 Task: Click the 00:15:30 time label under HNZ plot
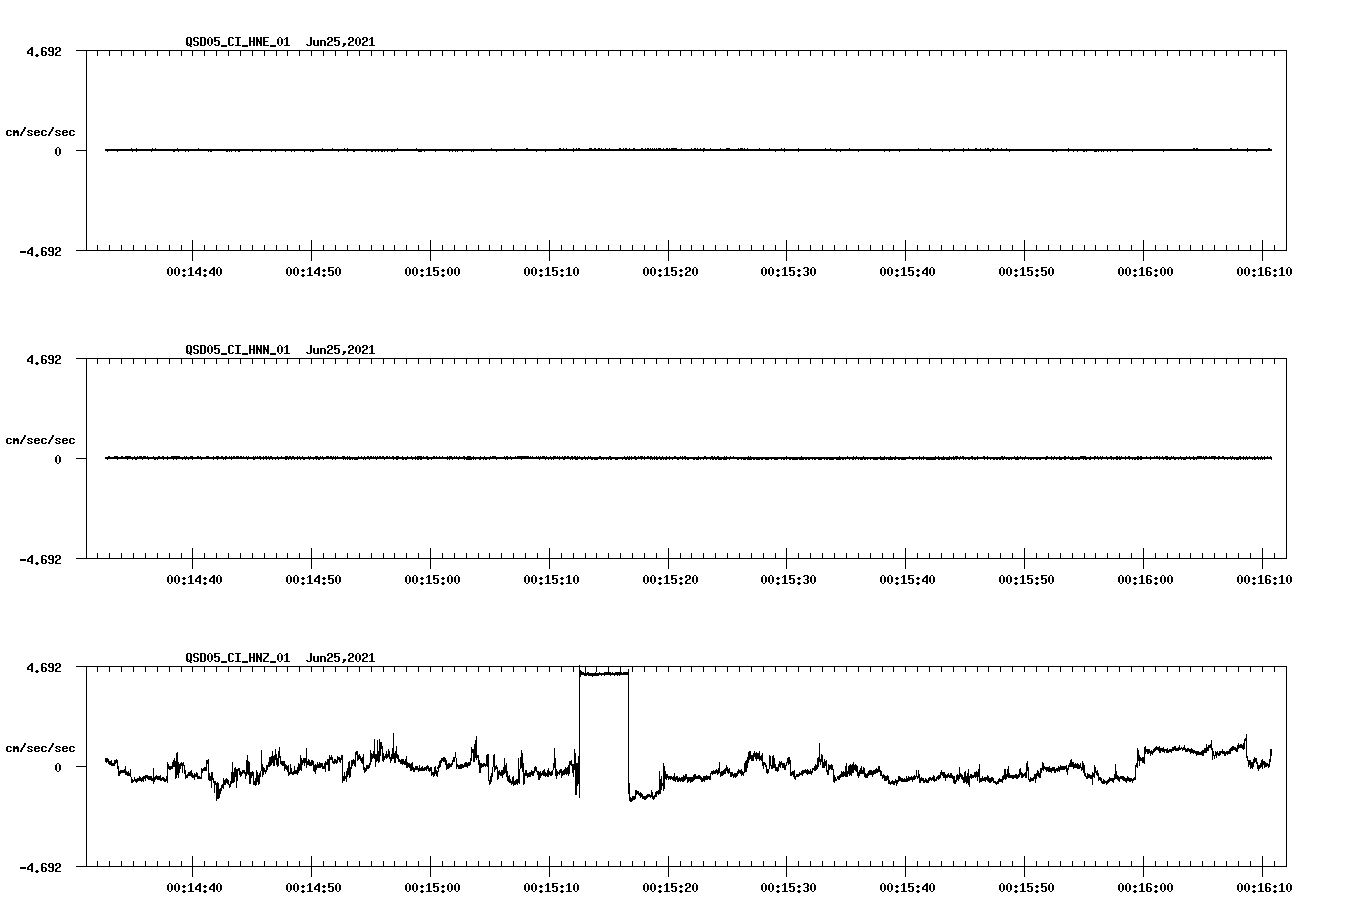click(788, 887)
